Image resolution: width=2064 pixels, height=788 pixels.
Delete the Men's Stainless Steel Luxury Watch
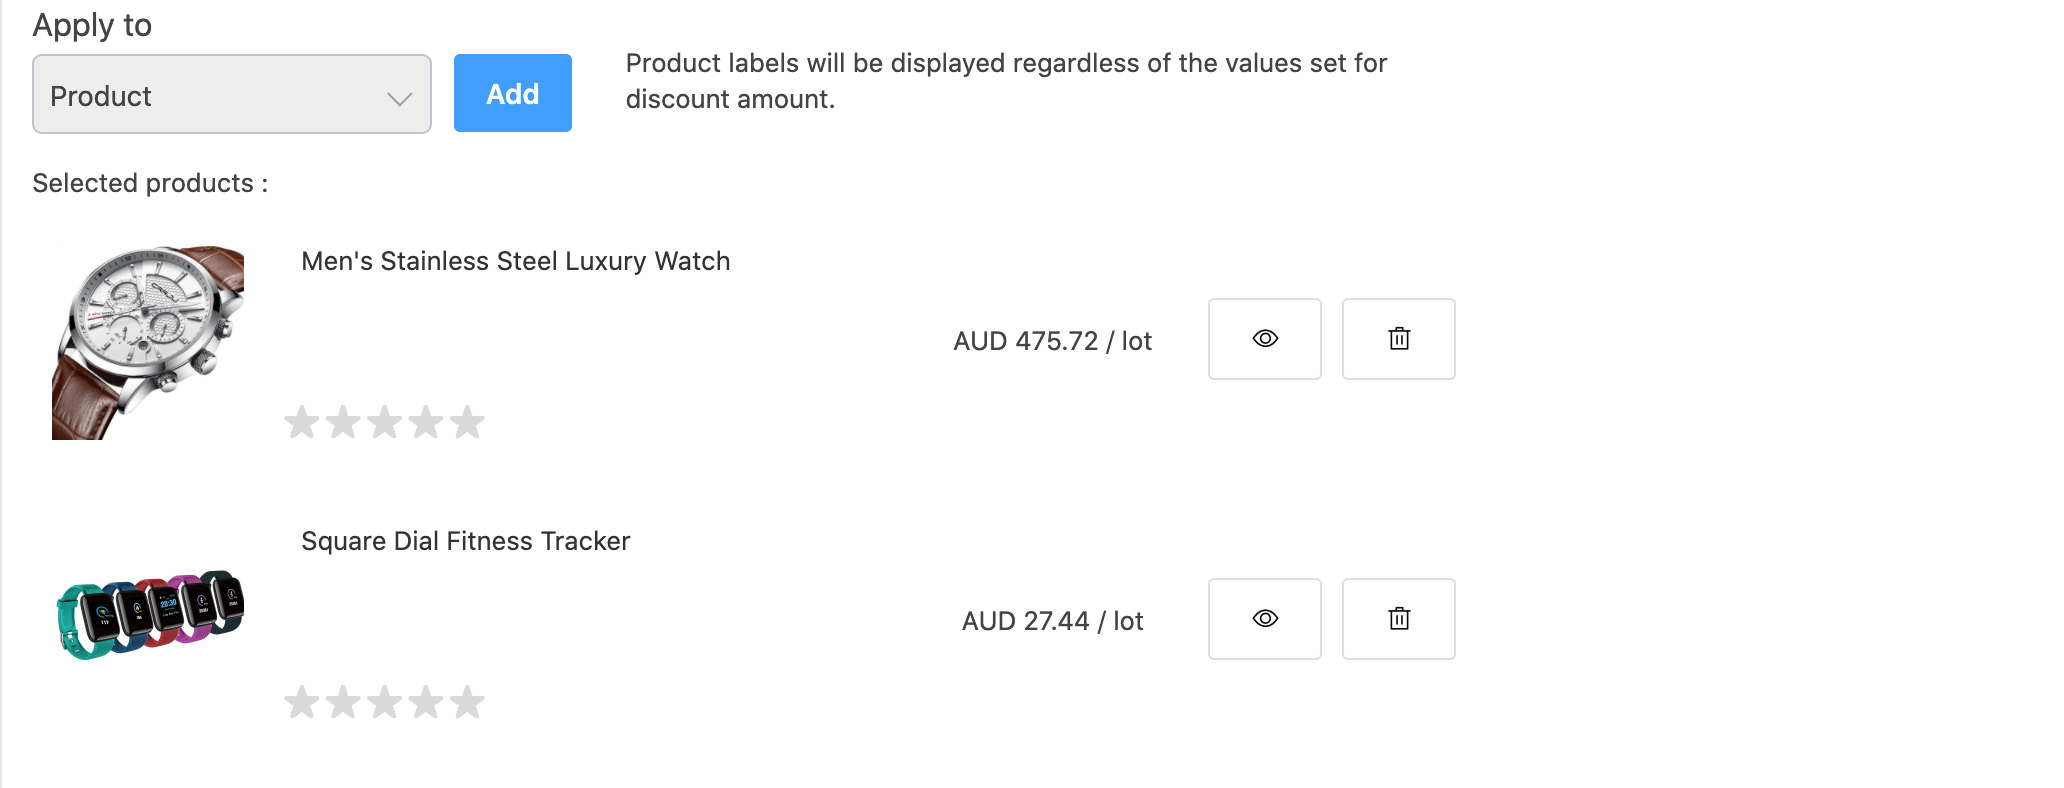coord(1398,339)
